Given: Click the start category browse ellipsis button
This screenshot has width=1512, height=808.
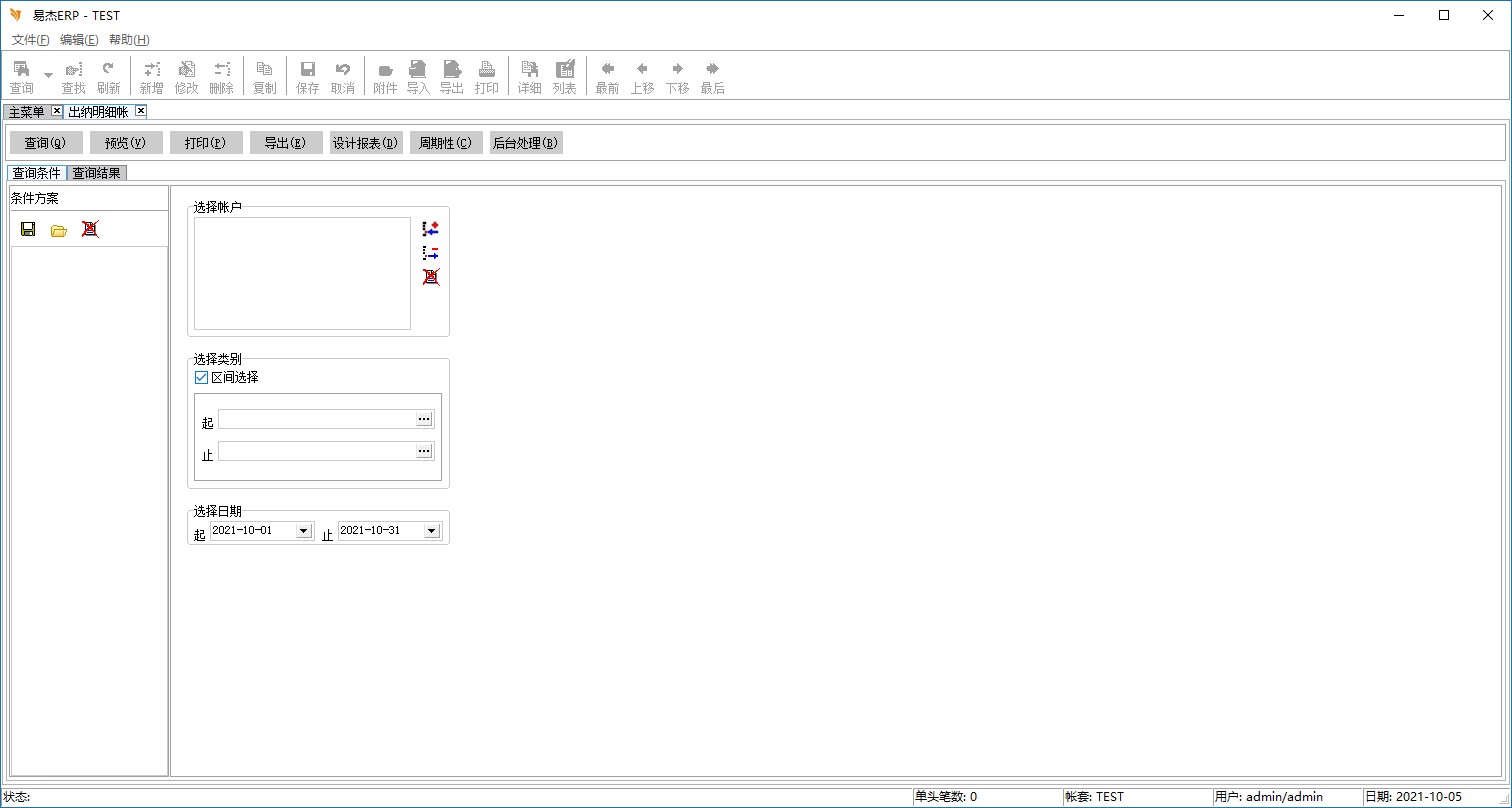Looking at the screenshot, I should pyautogui.click(x=424, y=419).
